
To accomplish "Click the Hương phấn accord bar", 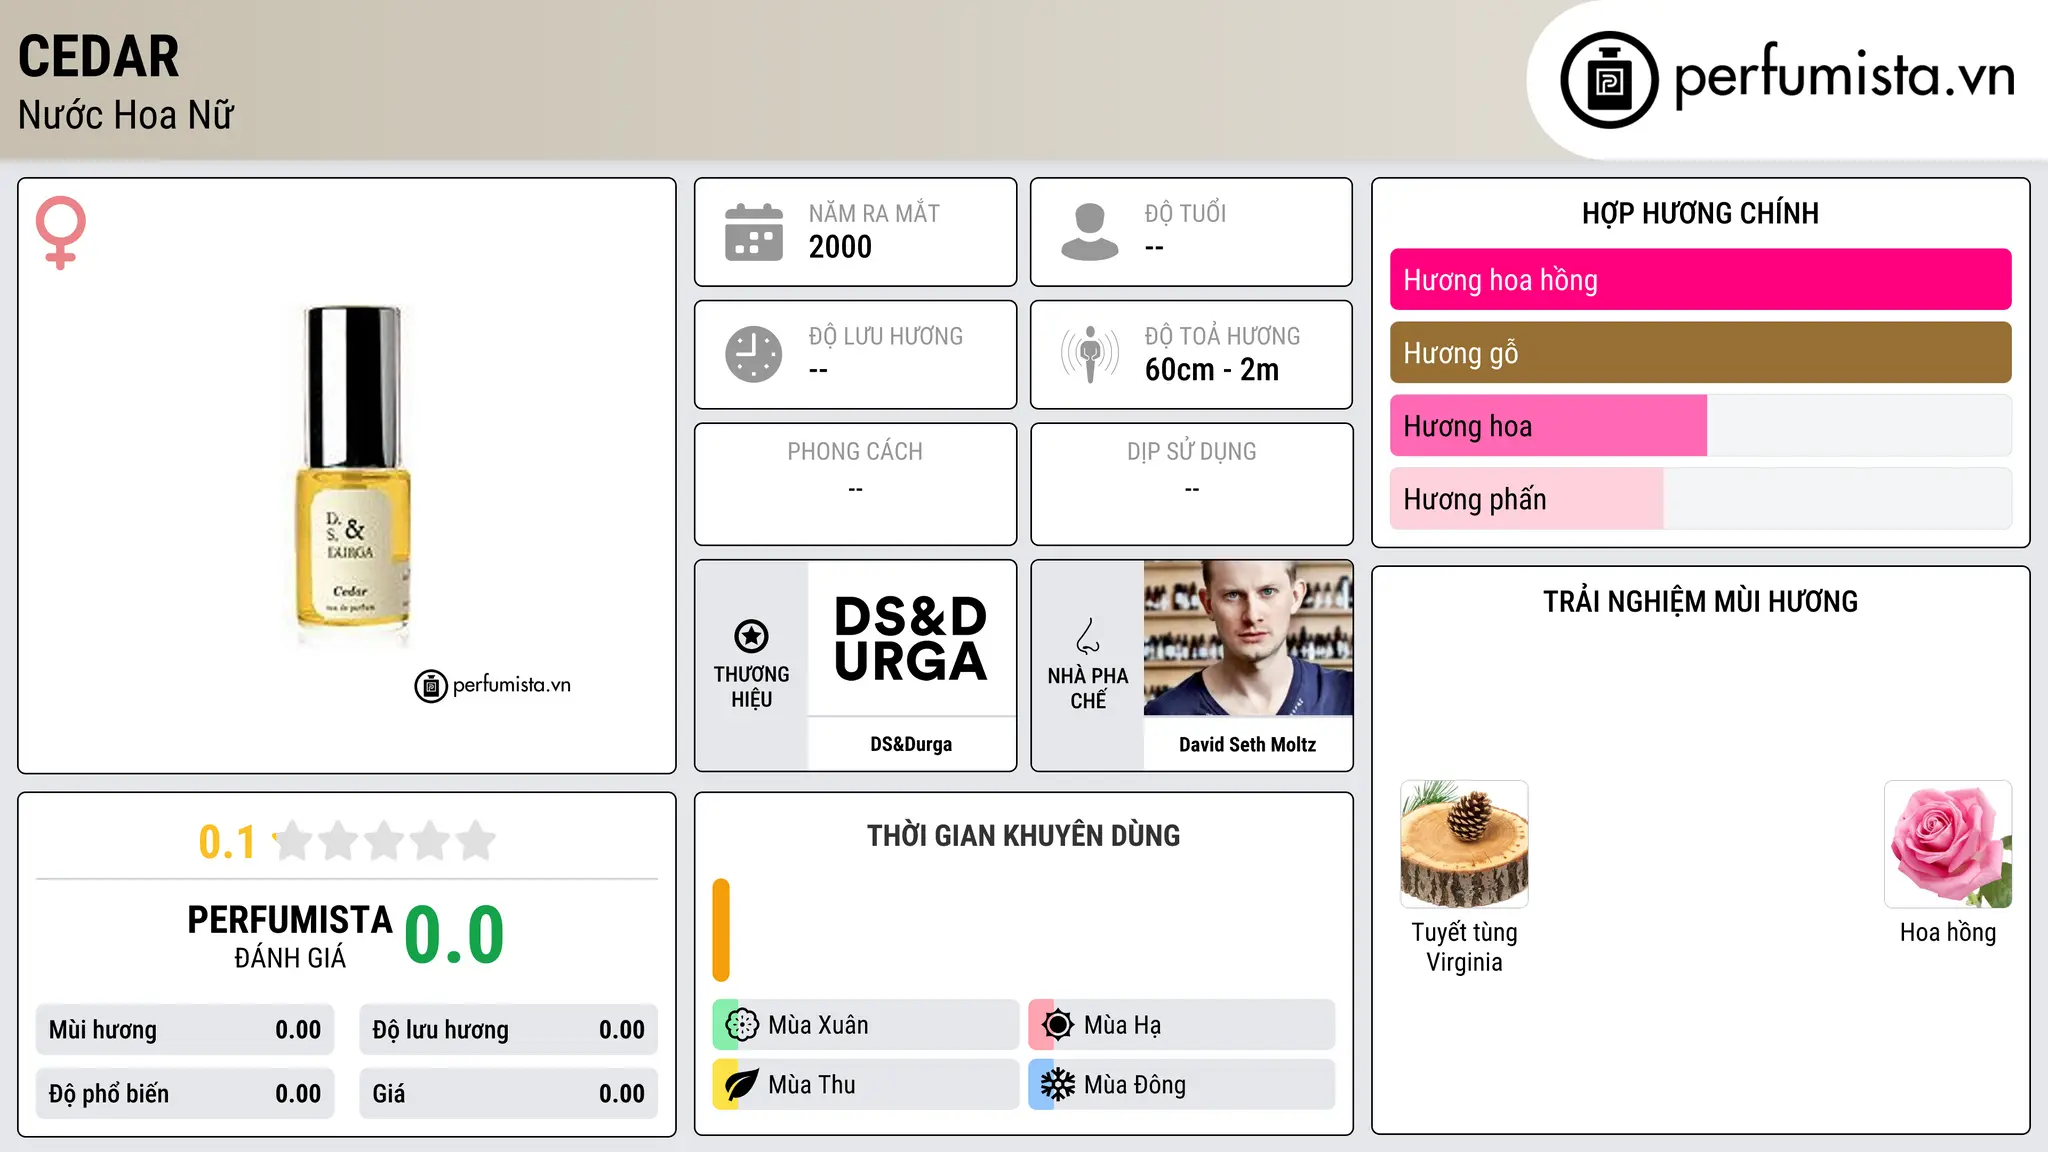I will pyautogui.click(x=1700, y=499).
